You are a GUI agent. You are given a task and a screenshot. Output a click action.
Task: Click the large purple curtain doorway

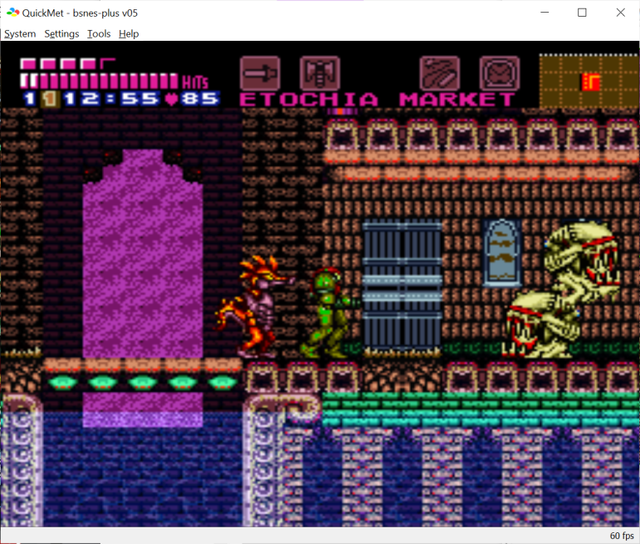143,254
